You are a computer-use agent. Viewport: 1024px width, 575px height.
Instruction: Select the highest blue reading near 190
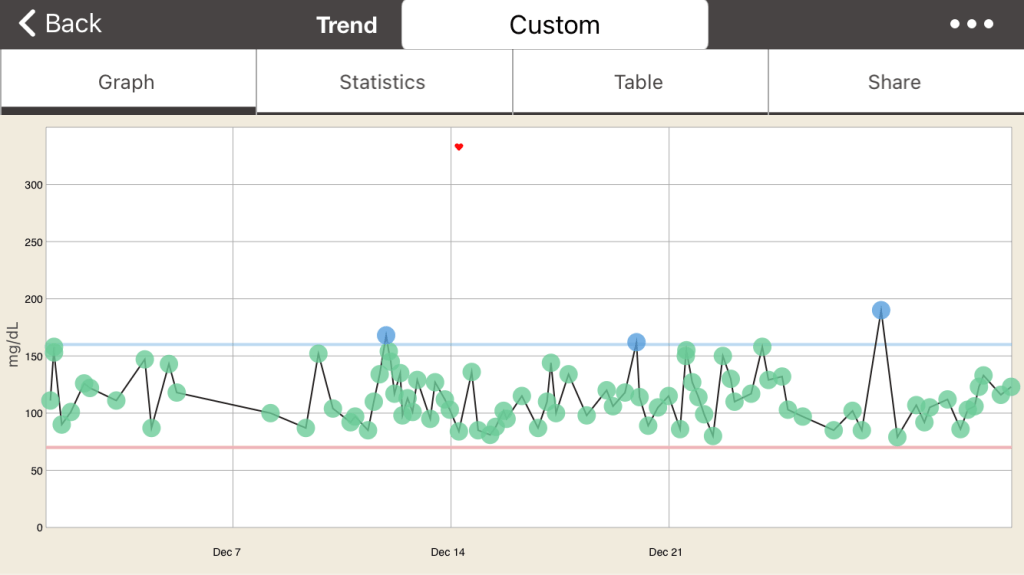(880, 310)
